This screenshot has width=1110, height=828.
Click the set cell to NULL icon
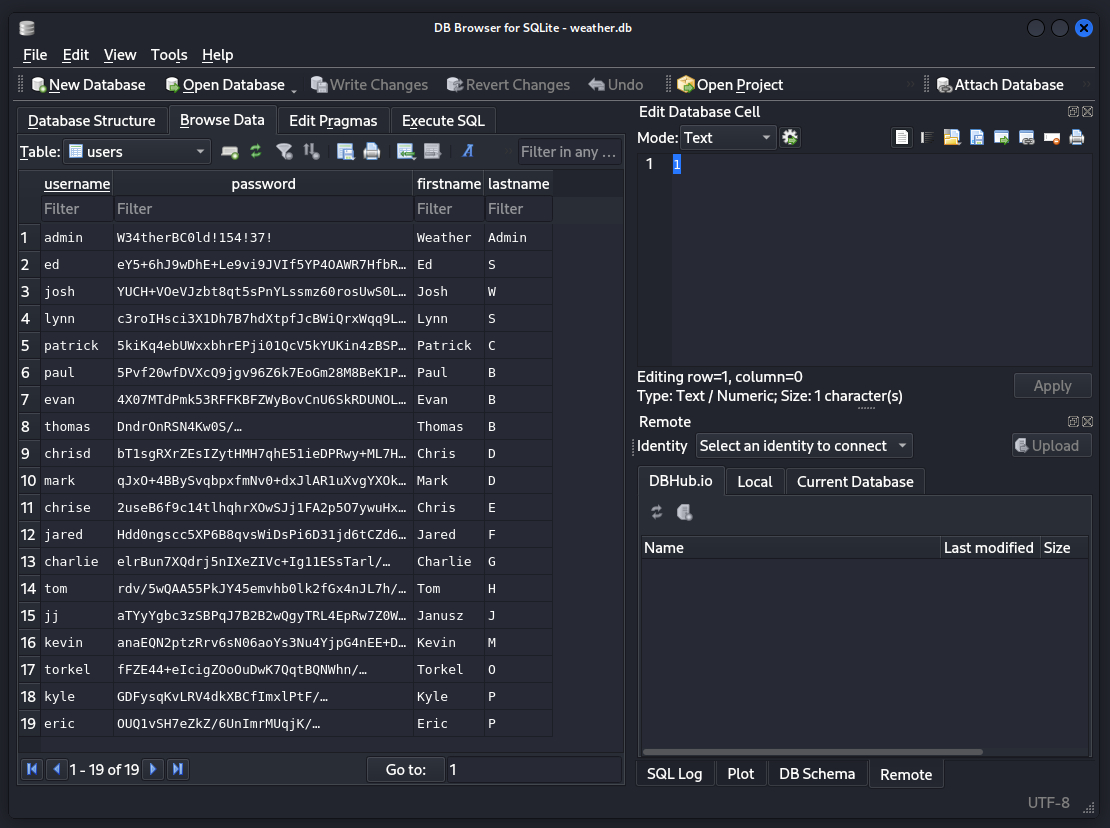click(1052, 138)
